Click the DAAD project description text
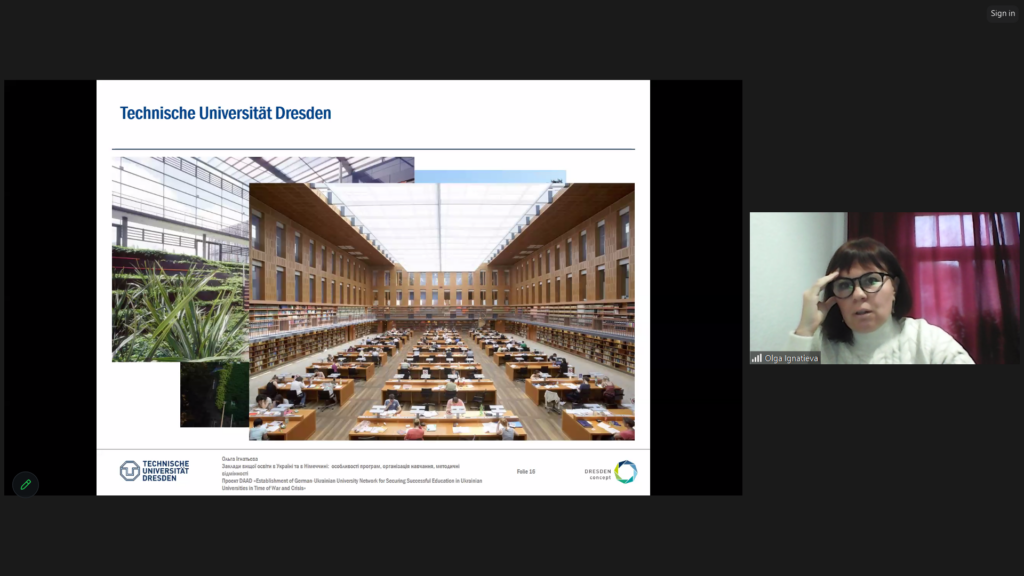 click(x=352, y=484)
